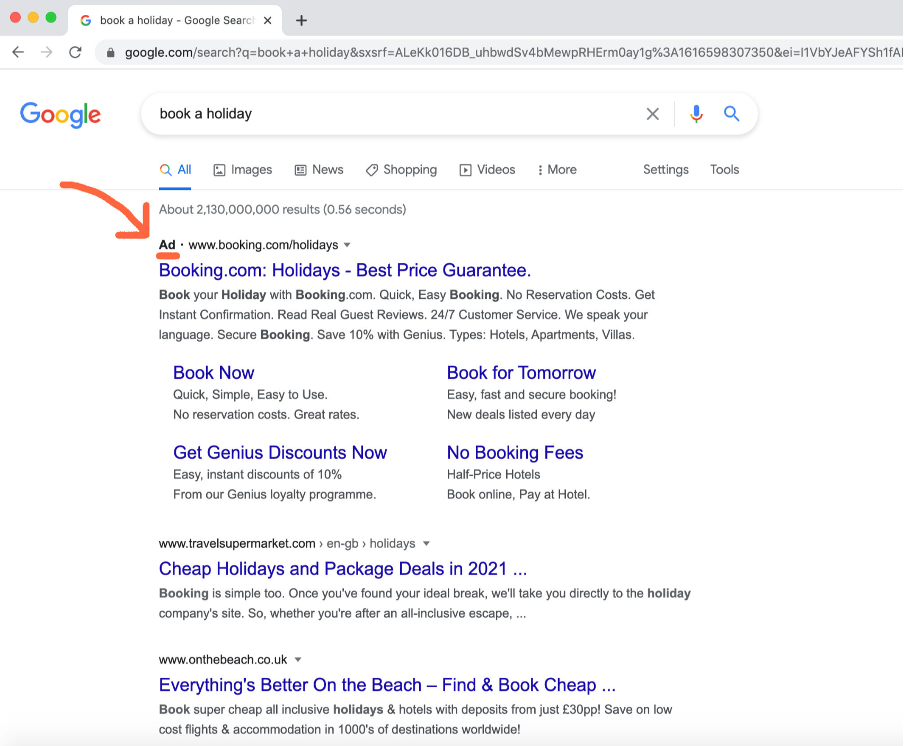Go back using browser back arrow
Image resolution: width=904 pixels, height=746 pixels.
point(18,52)
